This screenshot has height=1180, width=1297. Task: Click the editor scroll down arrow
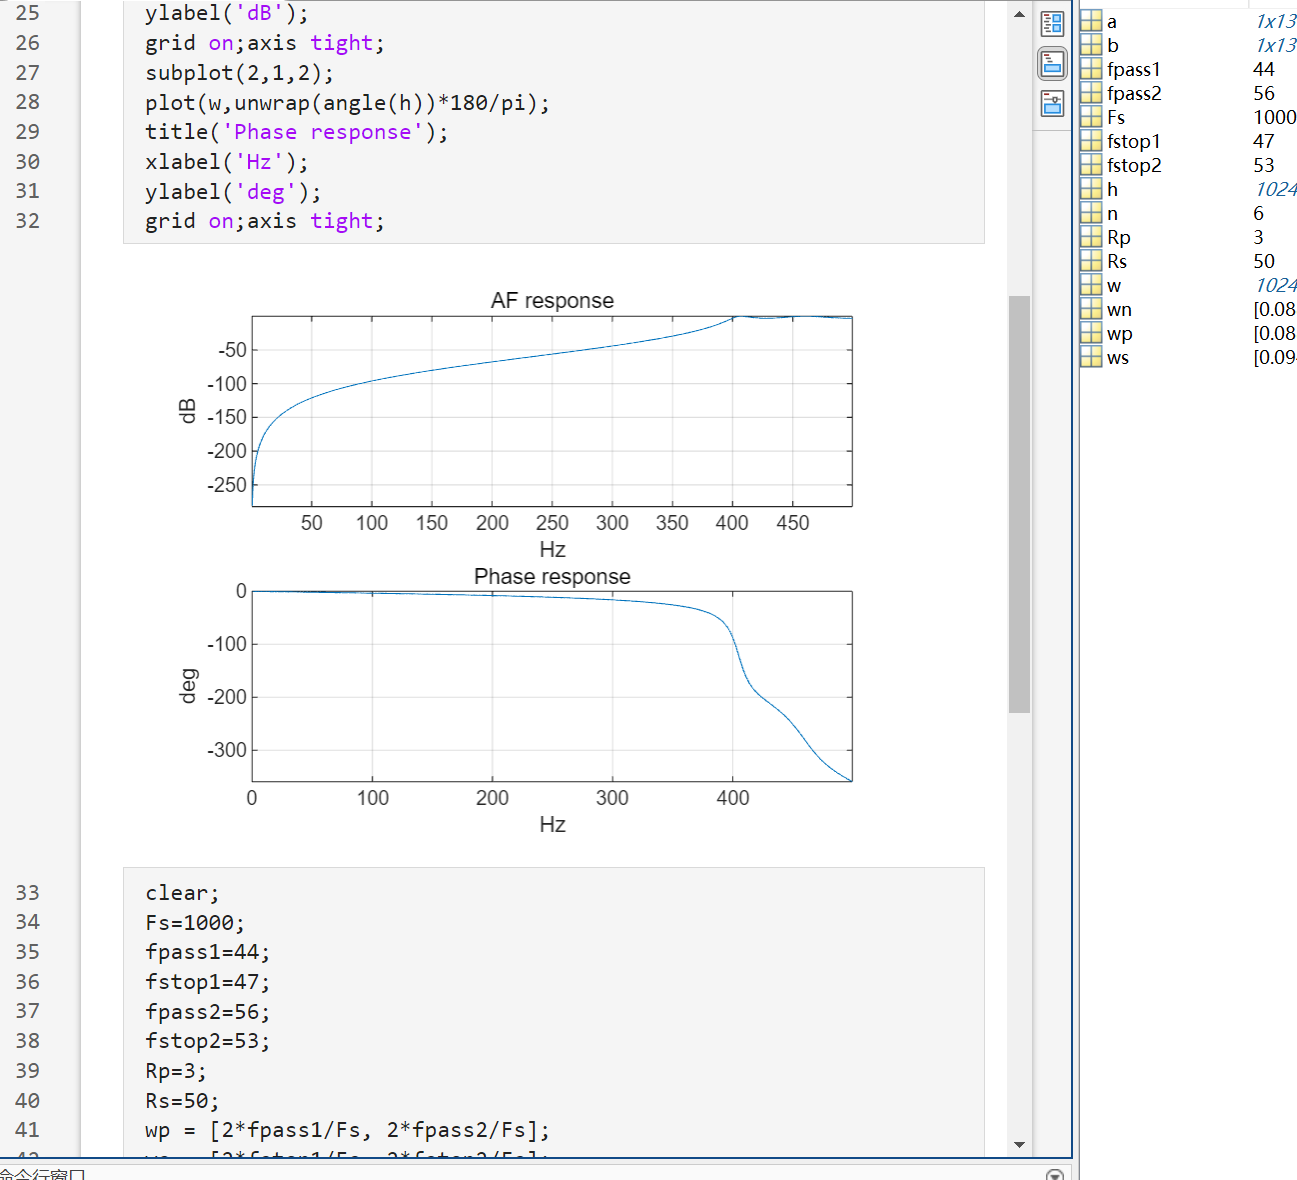pyautogui.click(x=1019, y=1144)
